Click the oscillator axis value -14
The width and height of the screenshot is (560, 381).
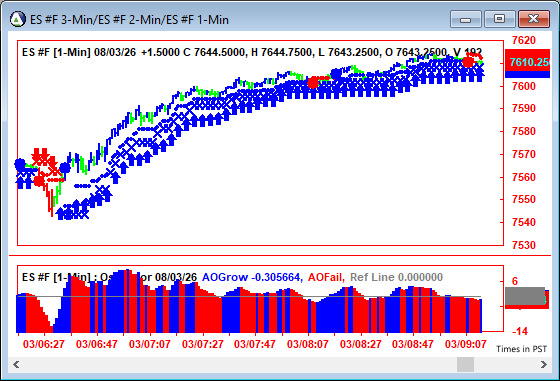pos(520,331)
